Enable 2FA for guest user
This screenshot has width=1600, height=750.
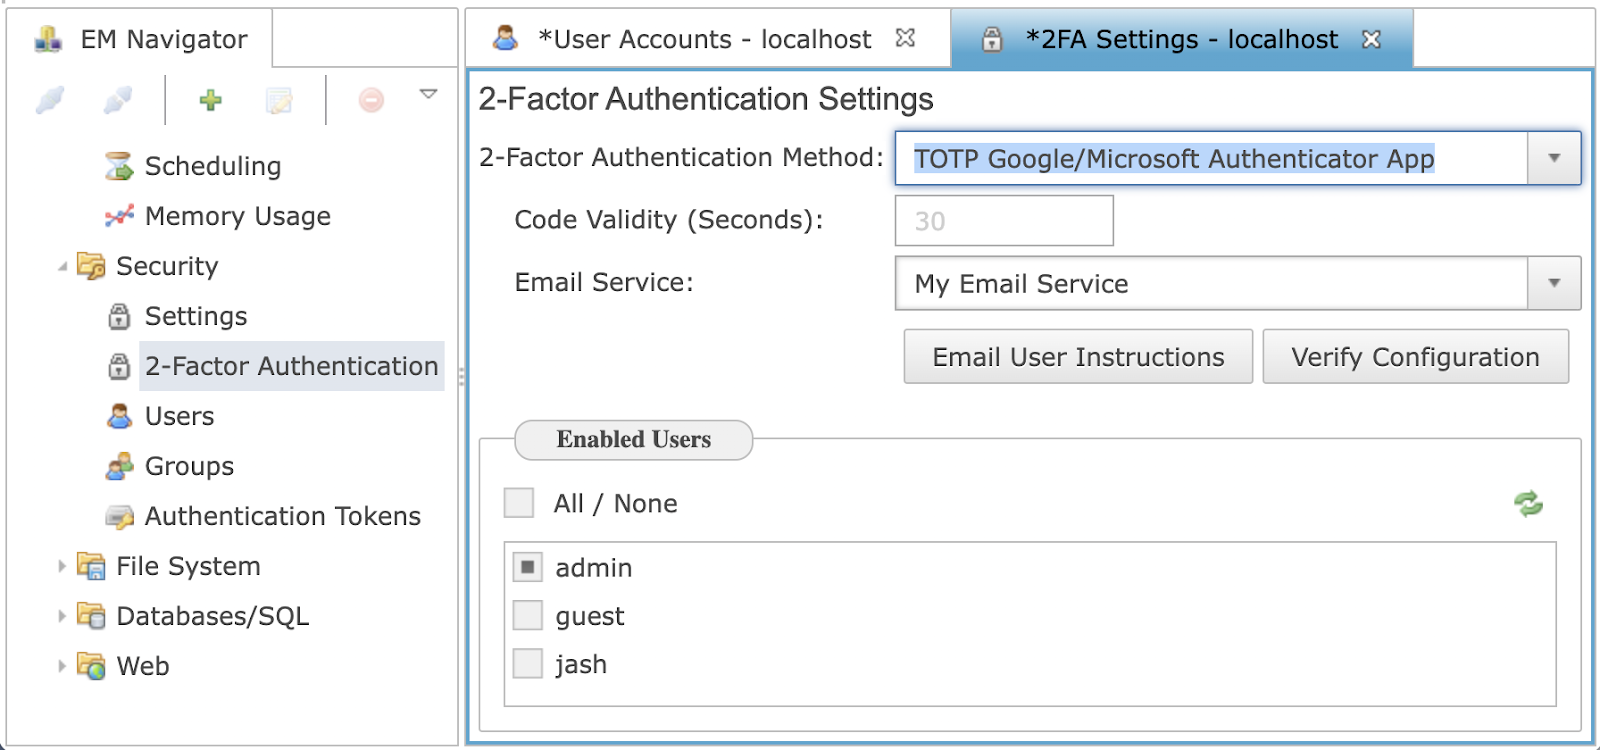coord(528,615)
